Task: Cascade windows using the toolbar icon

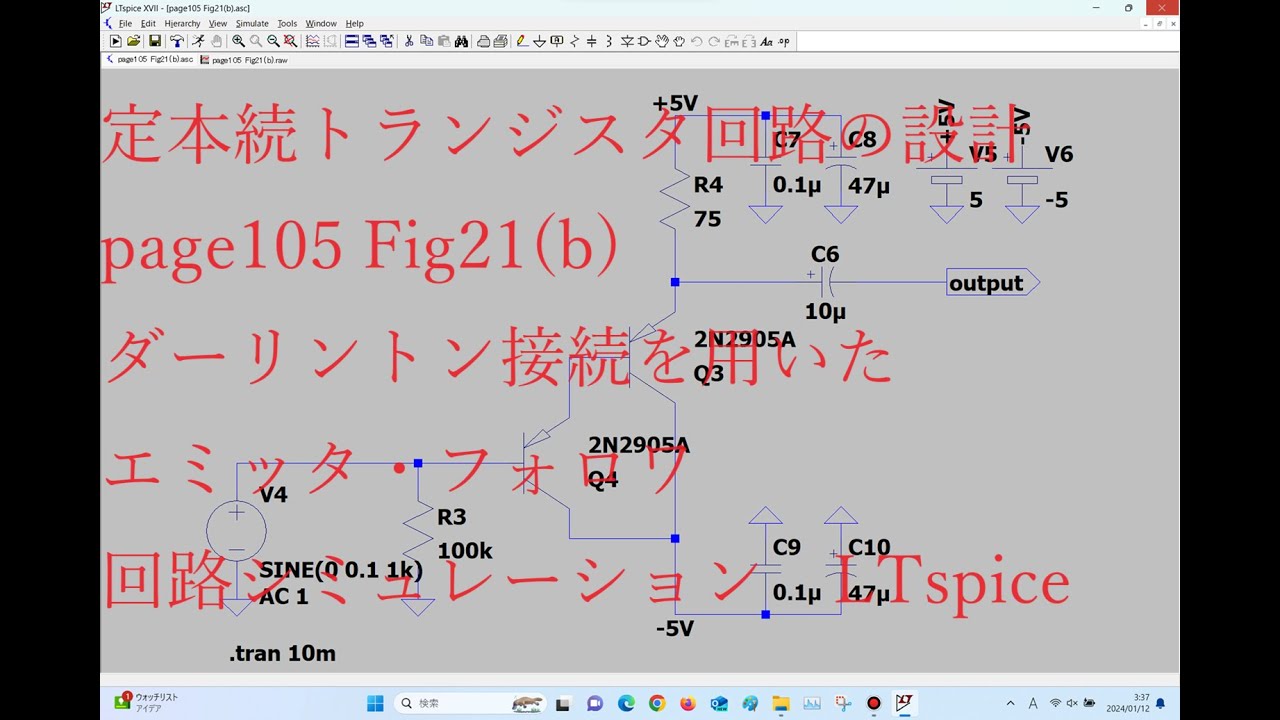Action: pos(369,41)
